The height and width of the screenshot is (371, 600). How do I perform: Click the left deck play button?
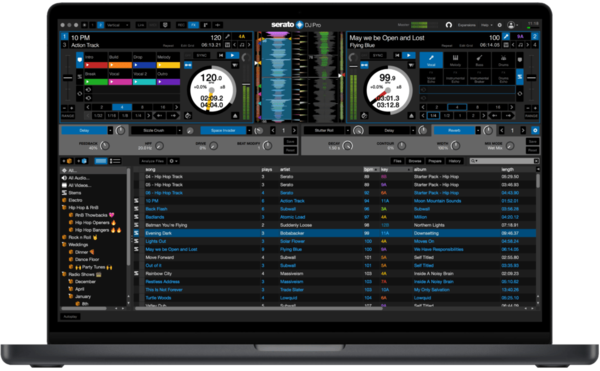click(x=232, y=55)
